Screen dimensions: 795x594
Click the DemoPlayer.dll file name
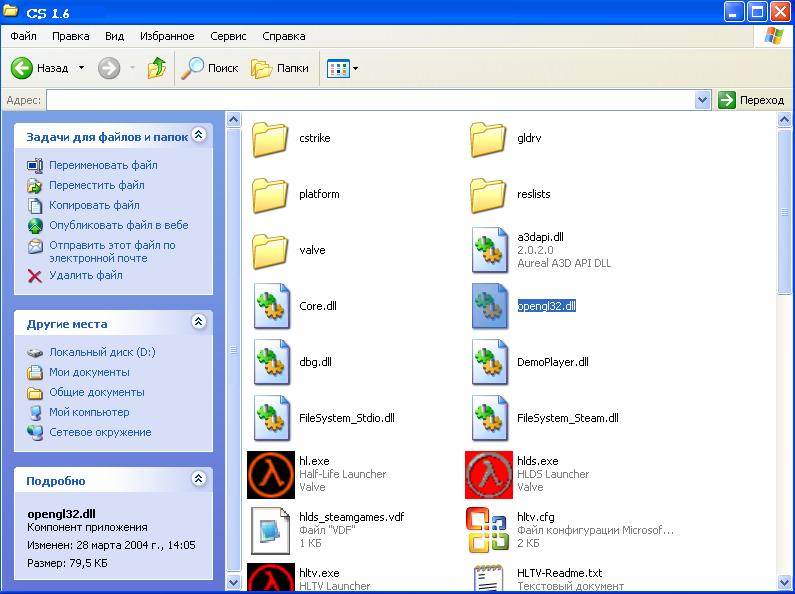tap(553, 362)
